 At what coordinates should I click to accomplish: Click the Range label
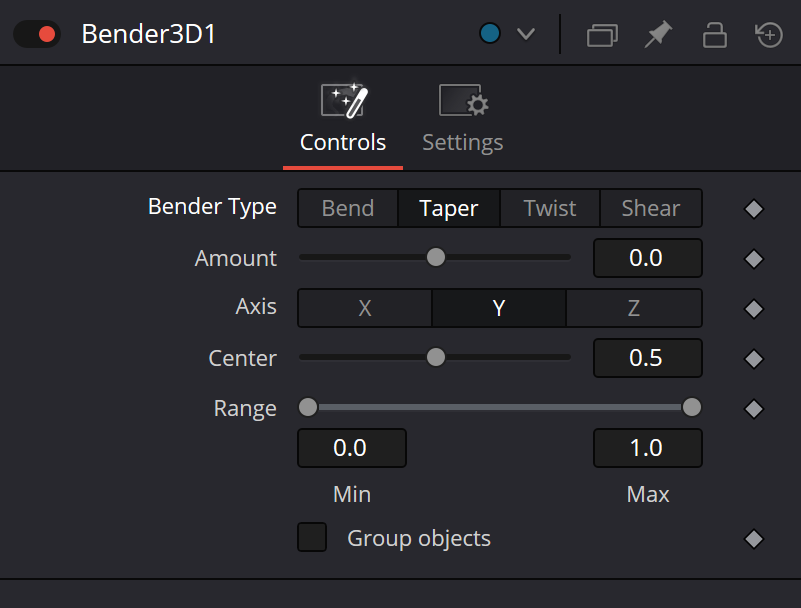245,408
